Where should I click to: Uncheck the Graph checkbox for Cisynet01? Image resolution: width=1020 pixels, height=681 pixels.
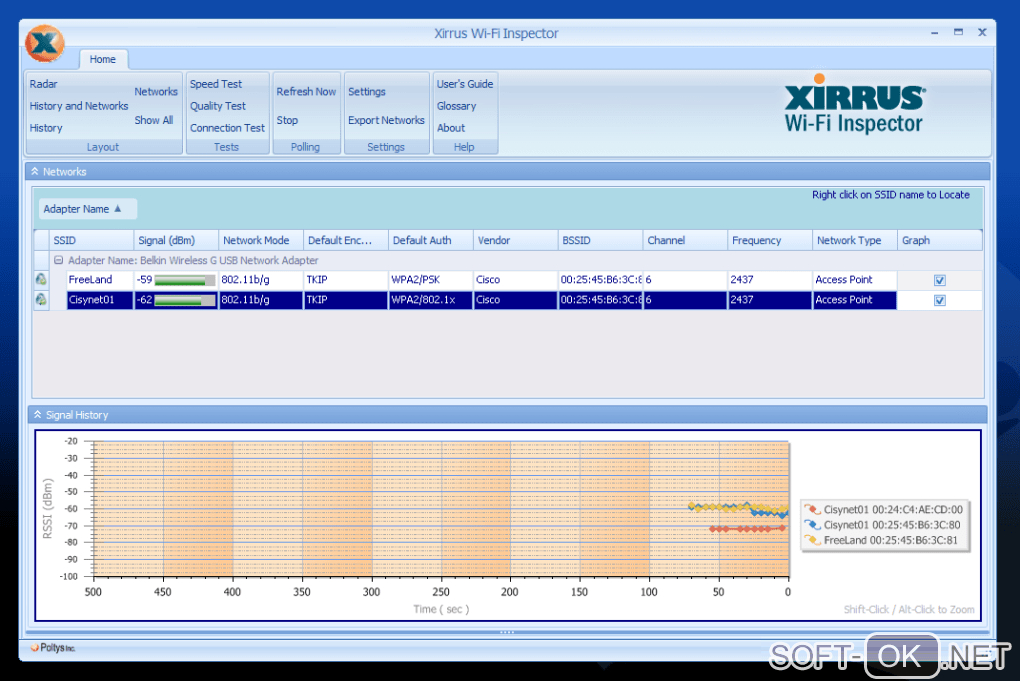pyautogui.click(x=939, y=300)
